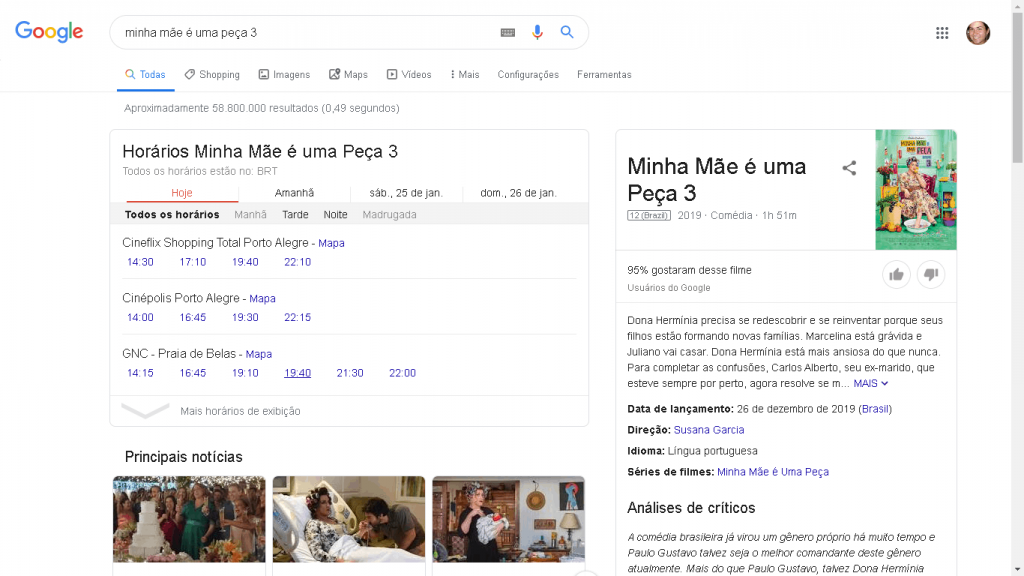Pick the 14:15 GNC showtime
Screen dimensions: 1024x576
pos(140,373)
